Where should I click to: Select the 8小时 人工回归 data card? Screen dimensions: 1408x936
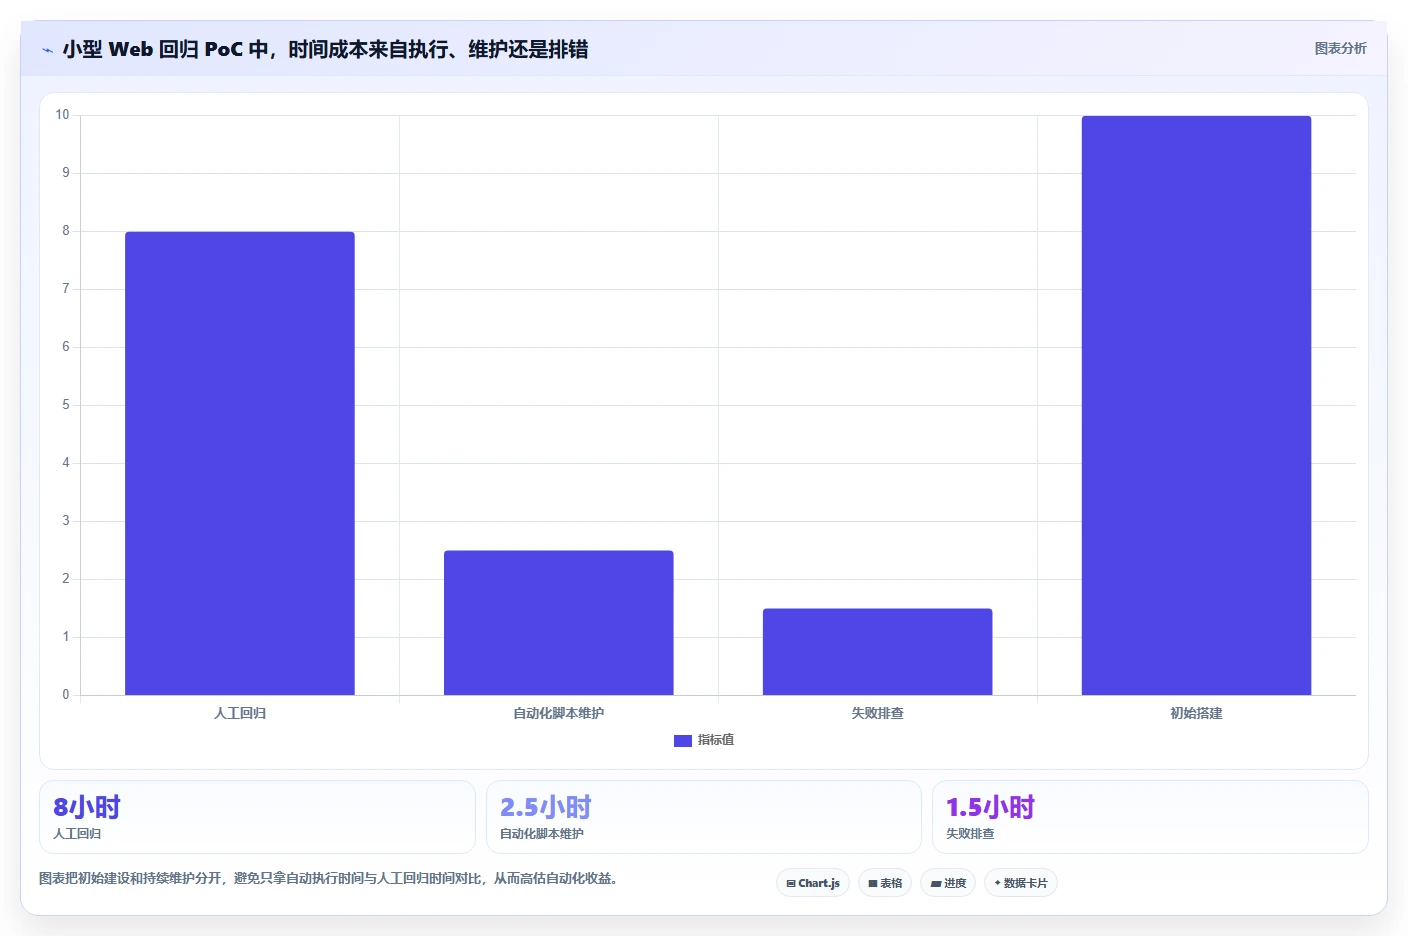click(x=257, y=817)
